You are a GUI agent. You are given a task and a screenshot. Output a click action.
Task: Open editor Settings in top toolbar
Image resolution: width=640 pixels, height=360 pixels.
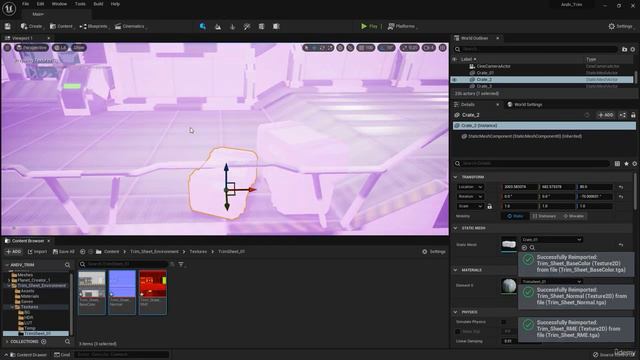[620, 26]
